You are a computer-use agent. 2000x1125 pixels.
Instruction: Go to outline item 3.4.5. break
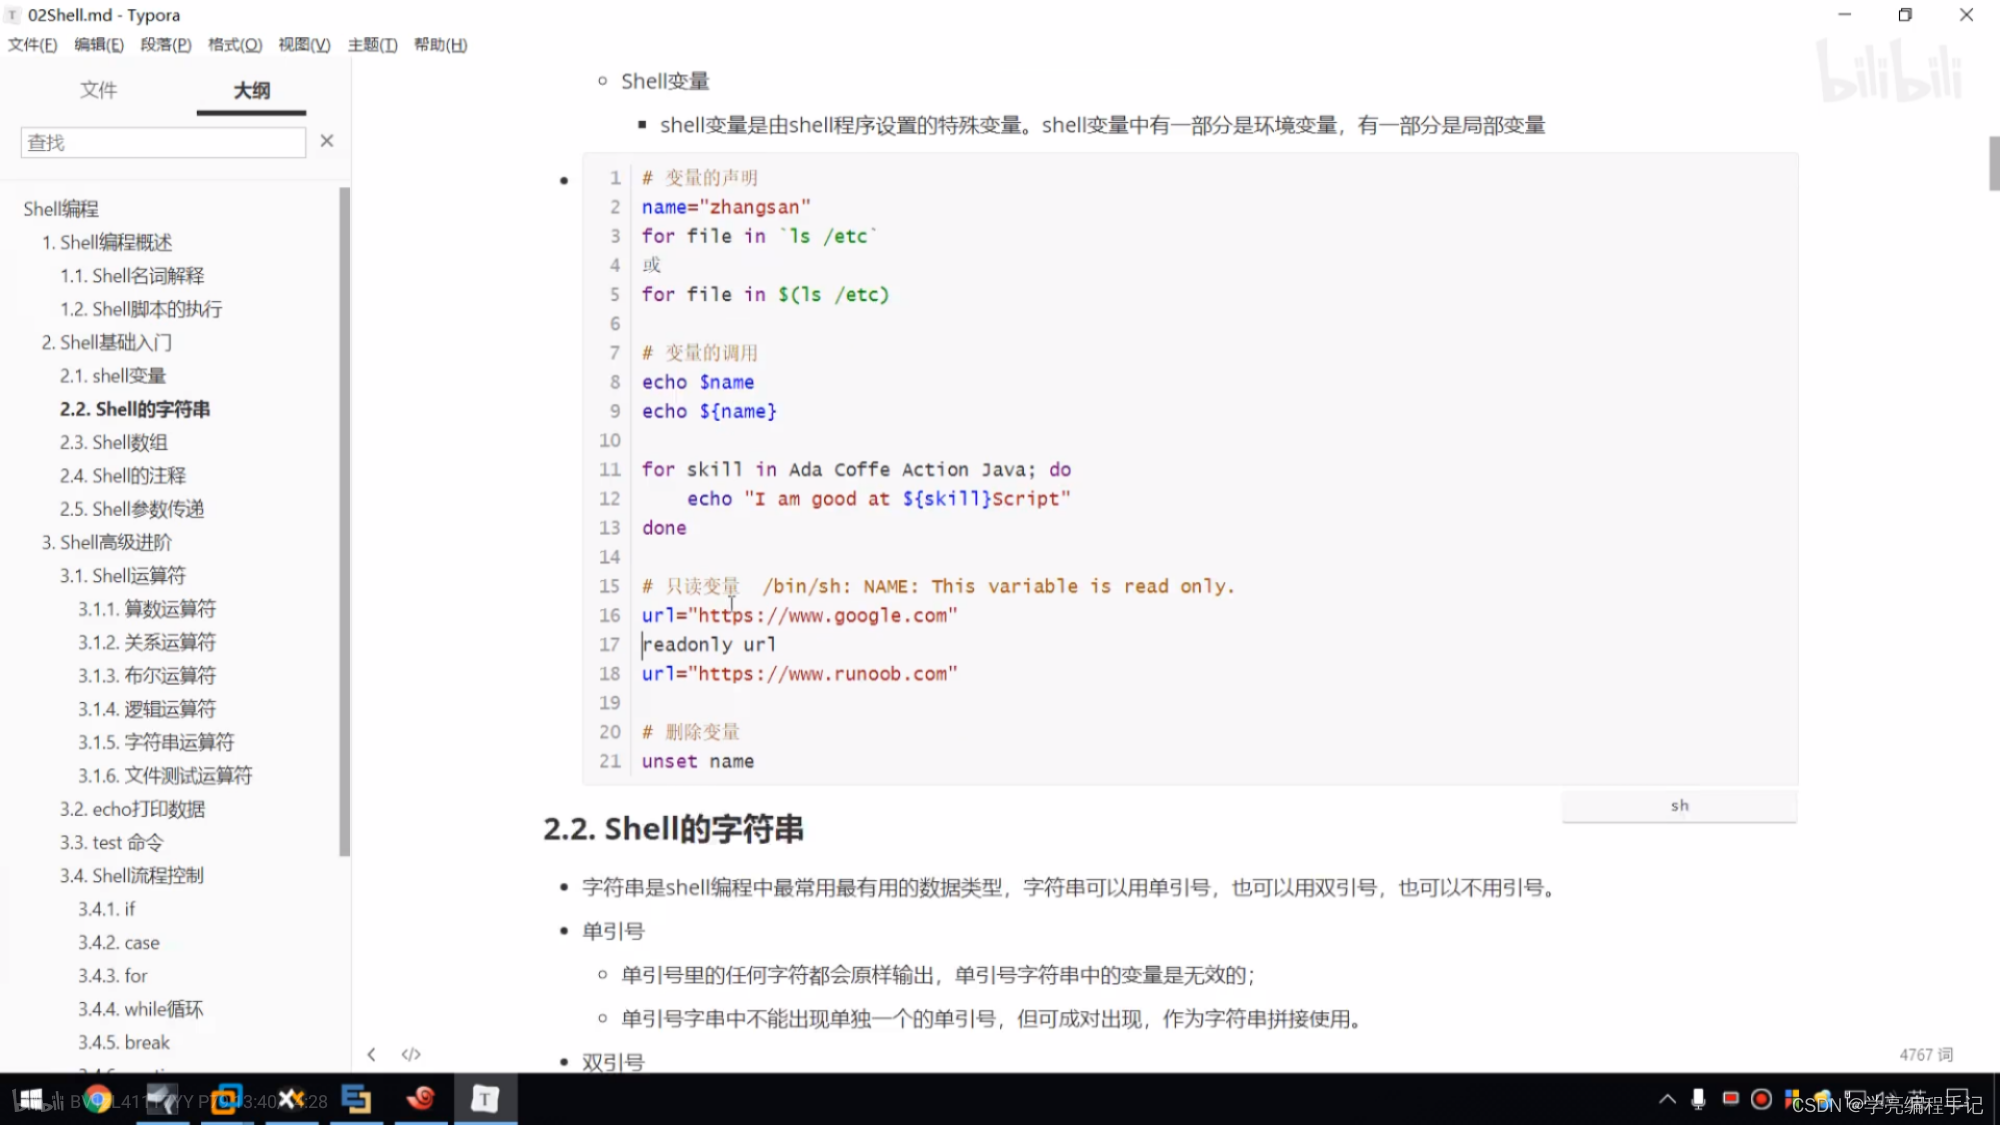[x=124, y=1042]
